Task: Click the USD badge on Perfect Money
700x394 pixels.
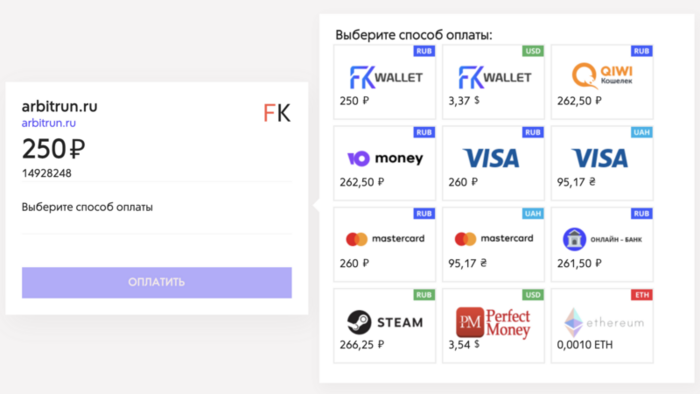Action: click(533, 294)
